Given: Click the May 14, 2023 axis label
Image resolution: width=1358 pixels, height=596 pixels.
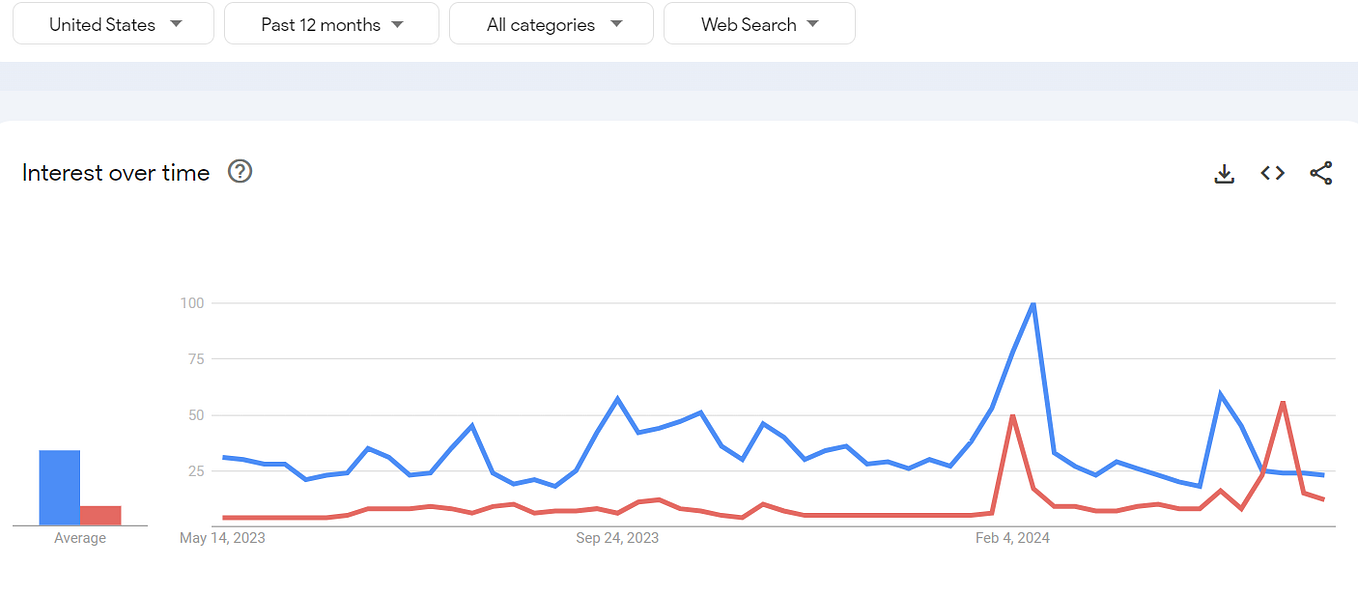Looking at the screenshot, I should tap(222, 538).
